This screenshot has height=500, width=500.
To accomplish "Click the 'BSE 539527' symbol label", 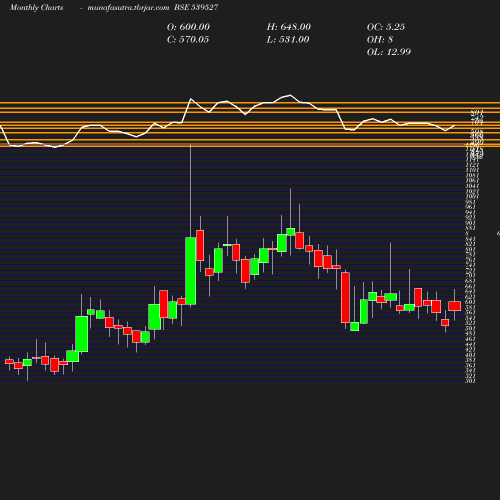I will [196, 7].
